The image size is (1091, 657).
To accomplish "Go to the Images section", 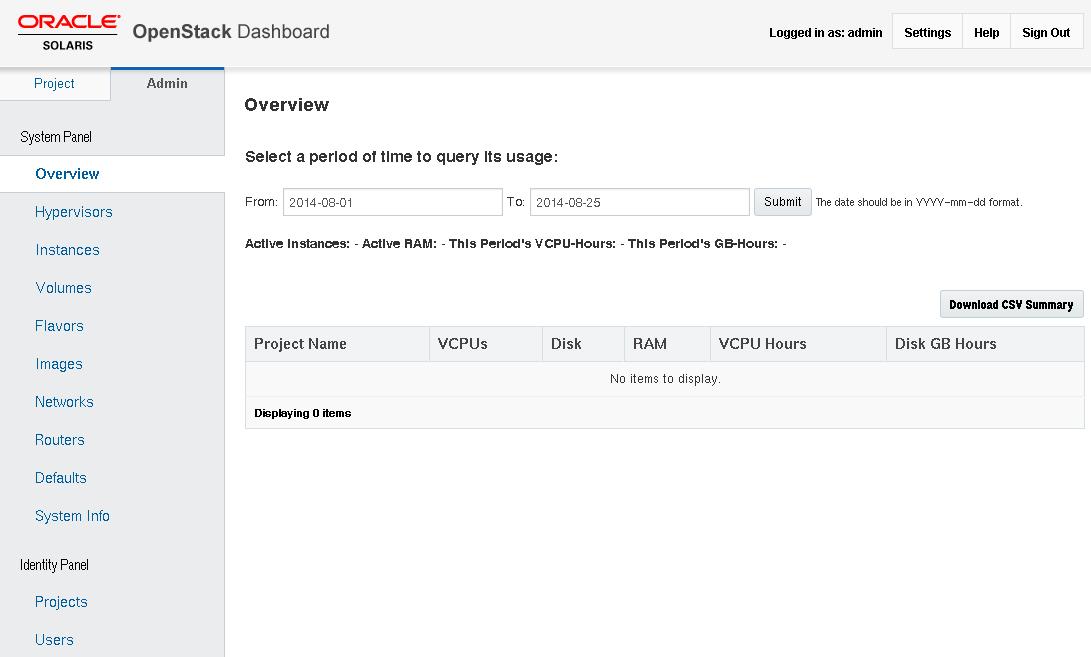I will tap(59, 363).
